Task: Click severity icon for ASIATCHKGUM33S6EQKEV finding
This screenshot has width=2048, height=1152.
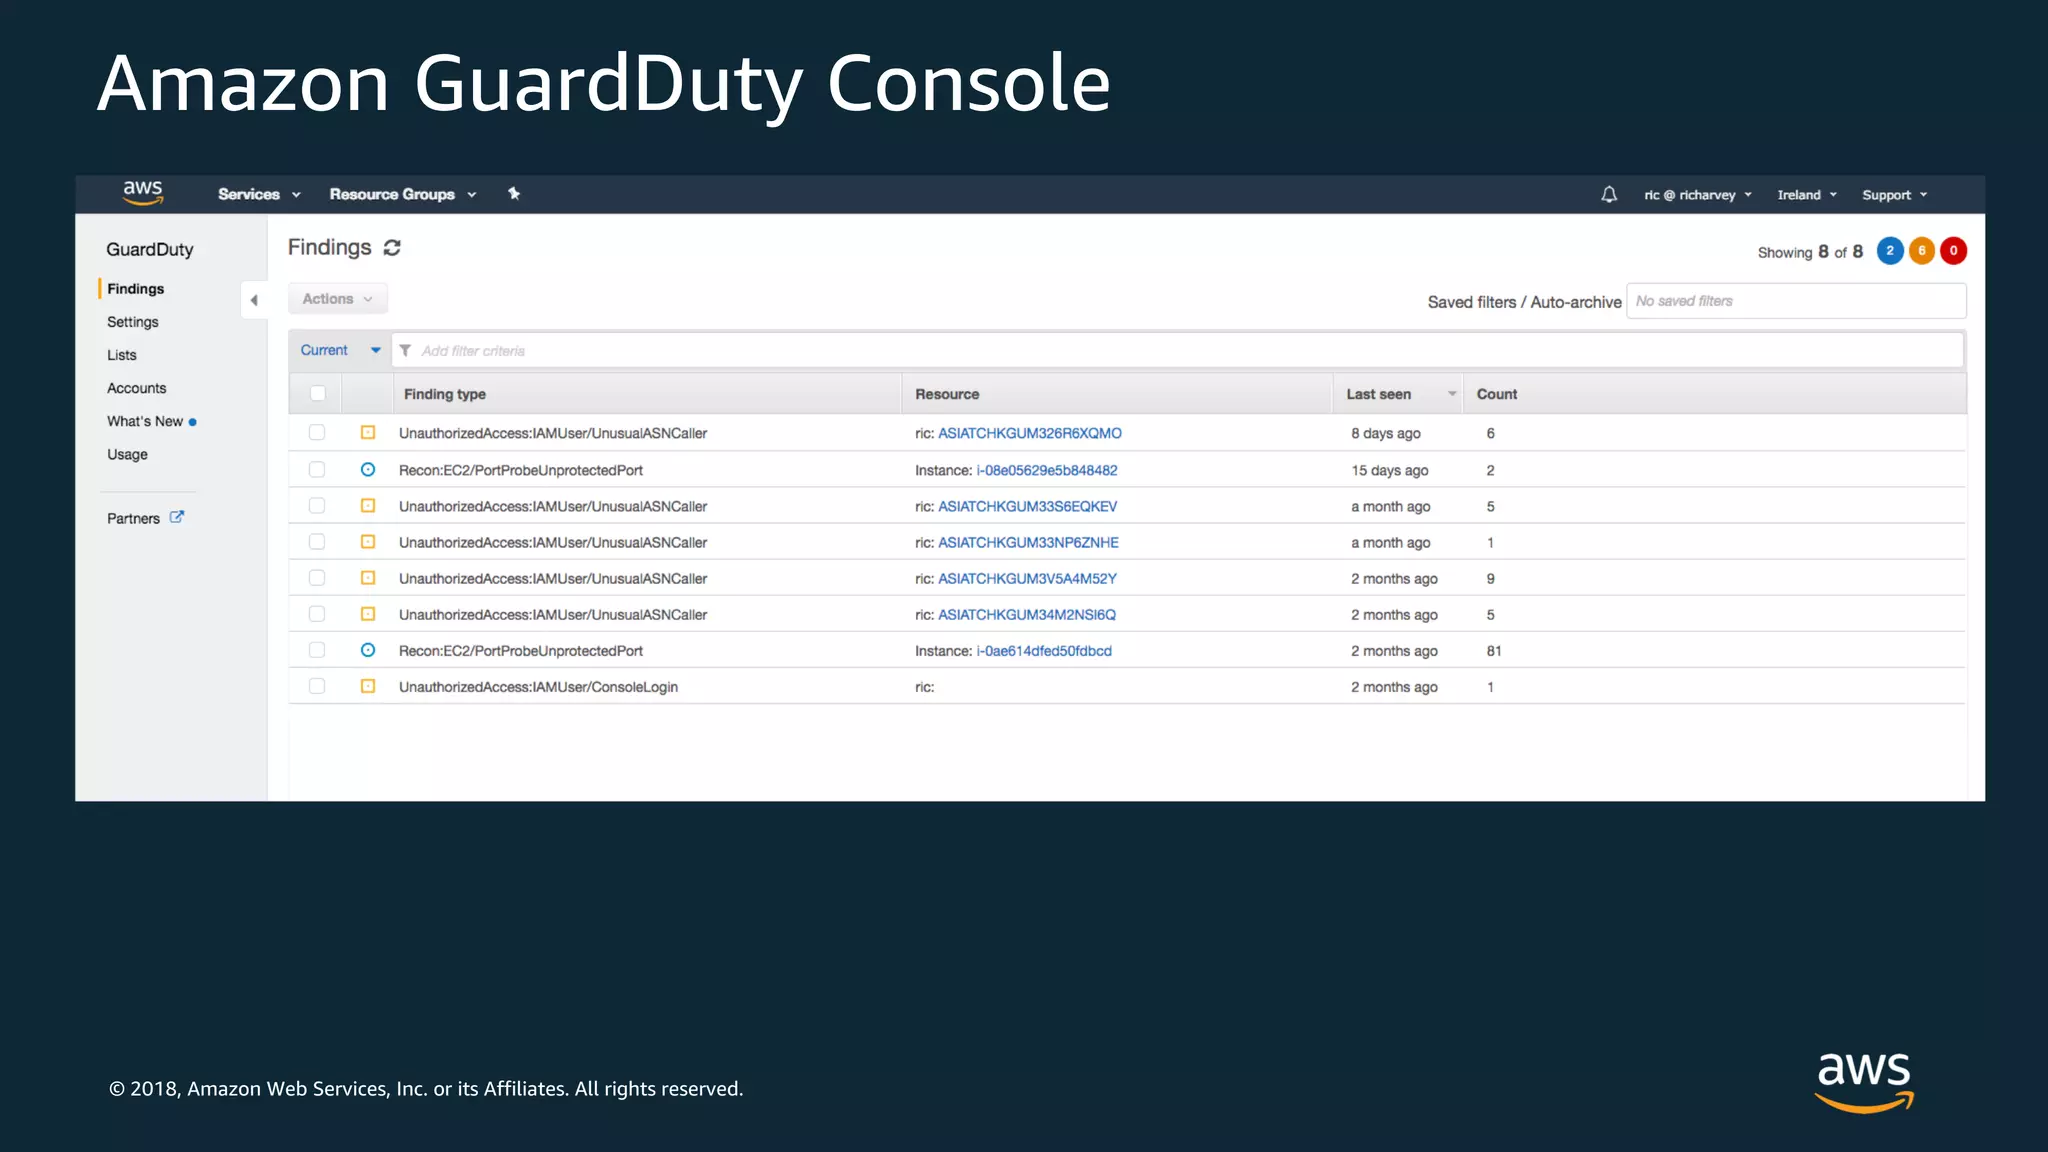Action: pyautogui.click(x=368, y=506)
